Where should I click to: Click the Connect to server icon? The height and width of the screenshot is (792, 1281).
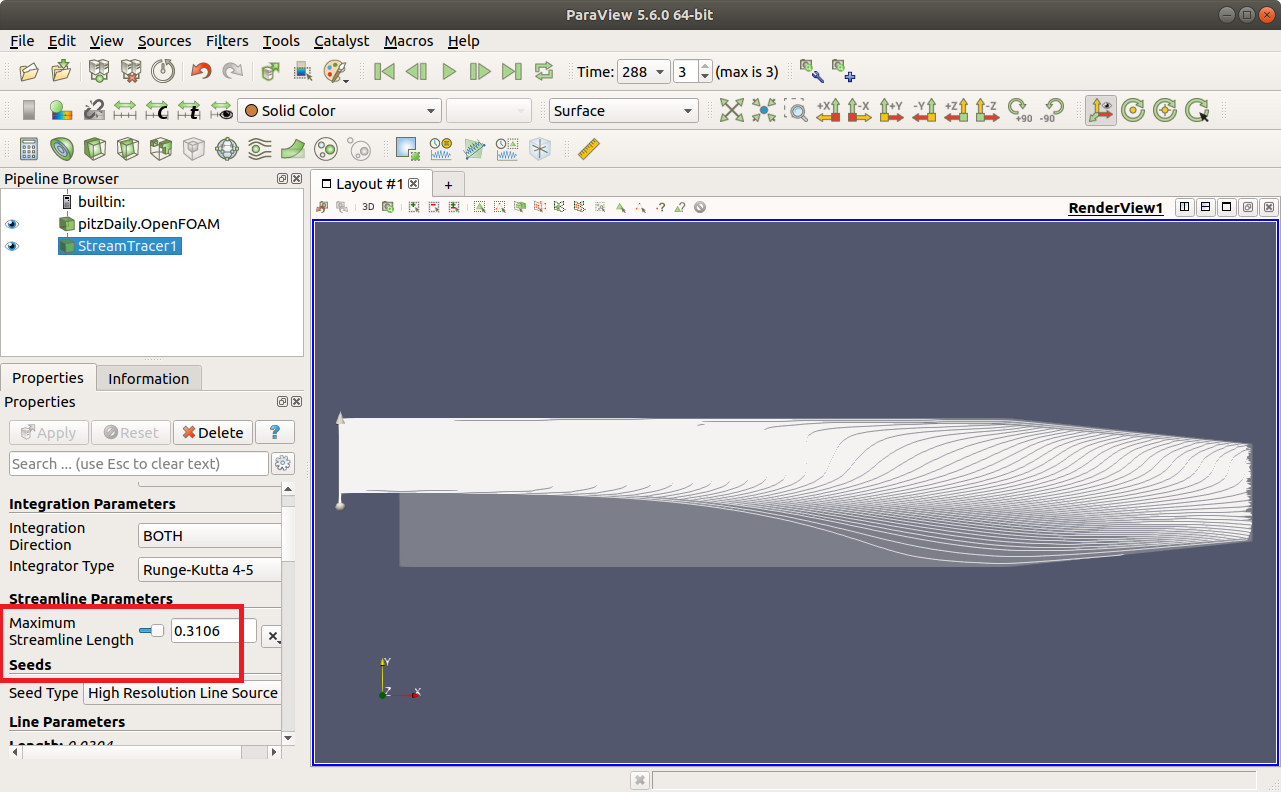click(98, 71)
